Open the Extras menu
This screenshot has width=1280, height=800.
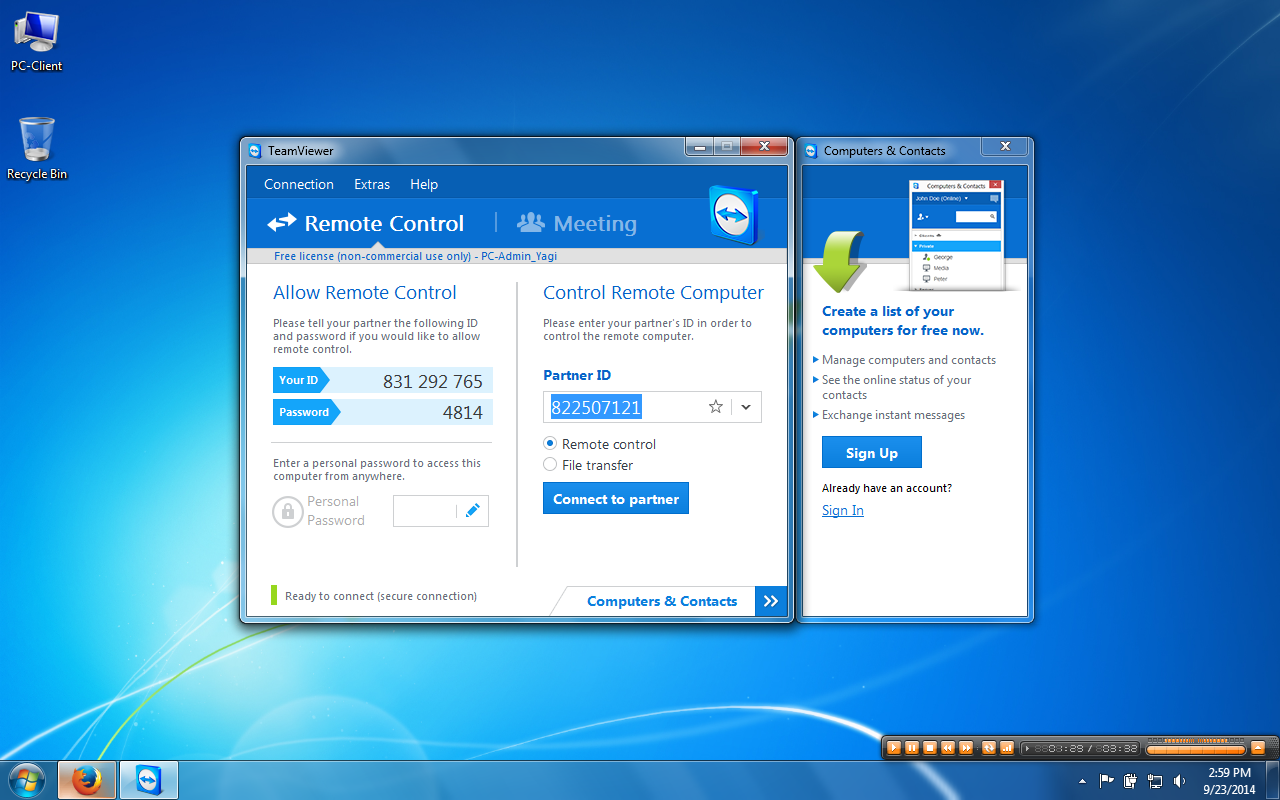(372, 184)
